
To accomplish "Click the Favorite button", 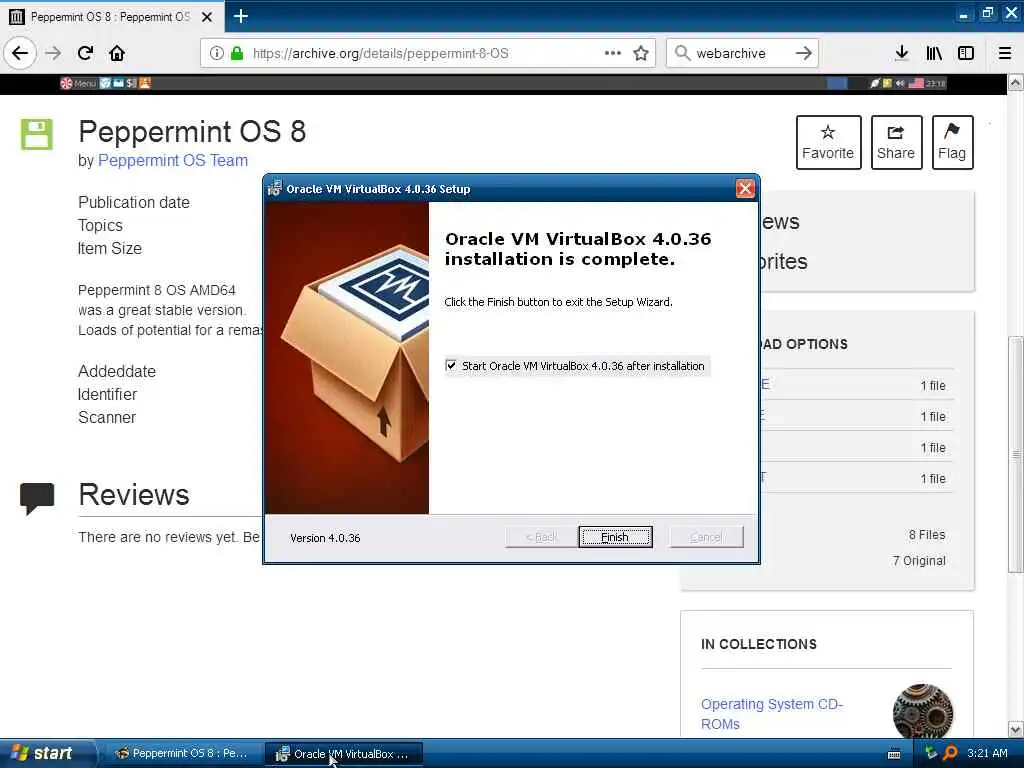I will coord(828,142).
